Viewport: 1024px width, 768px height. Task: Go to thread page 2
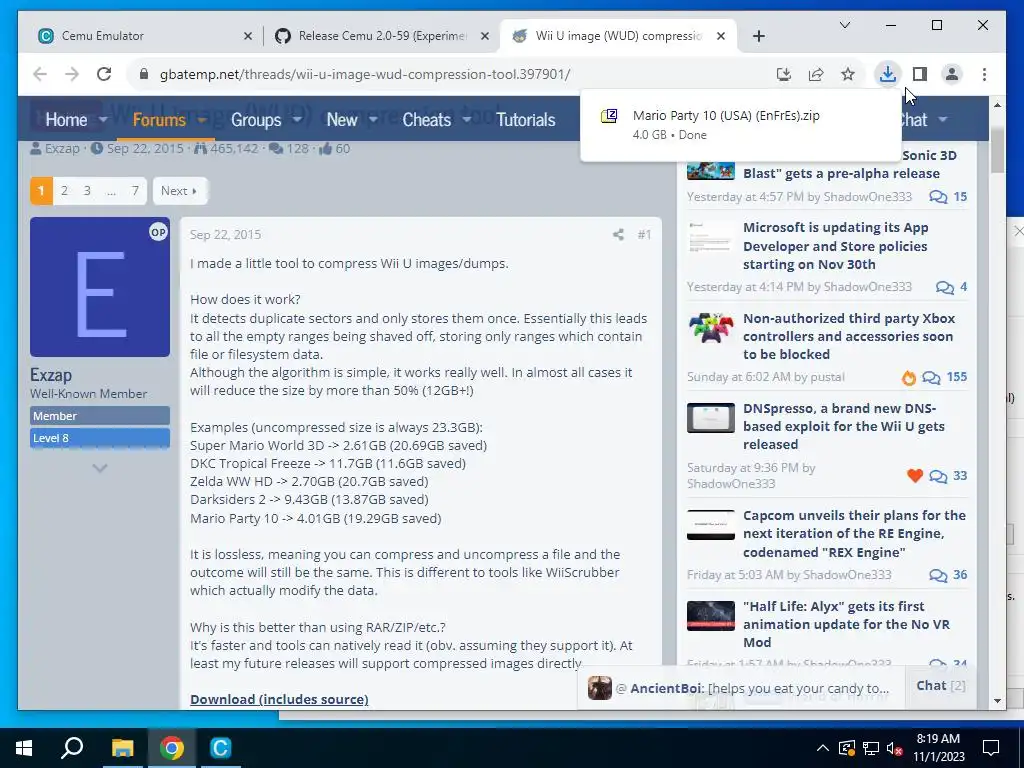(x=64, y=191)
